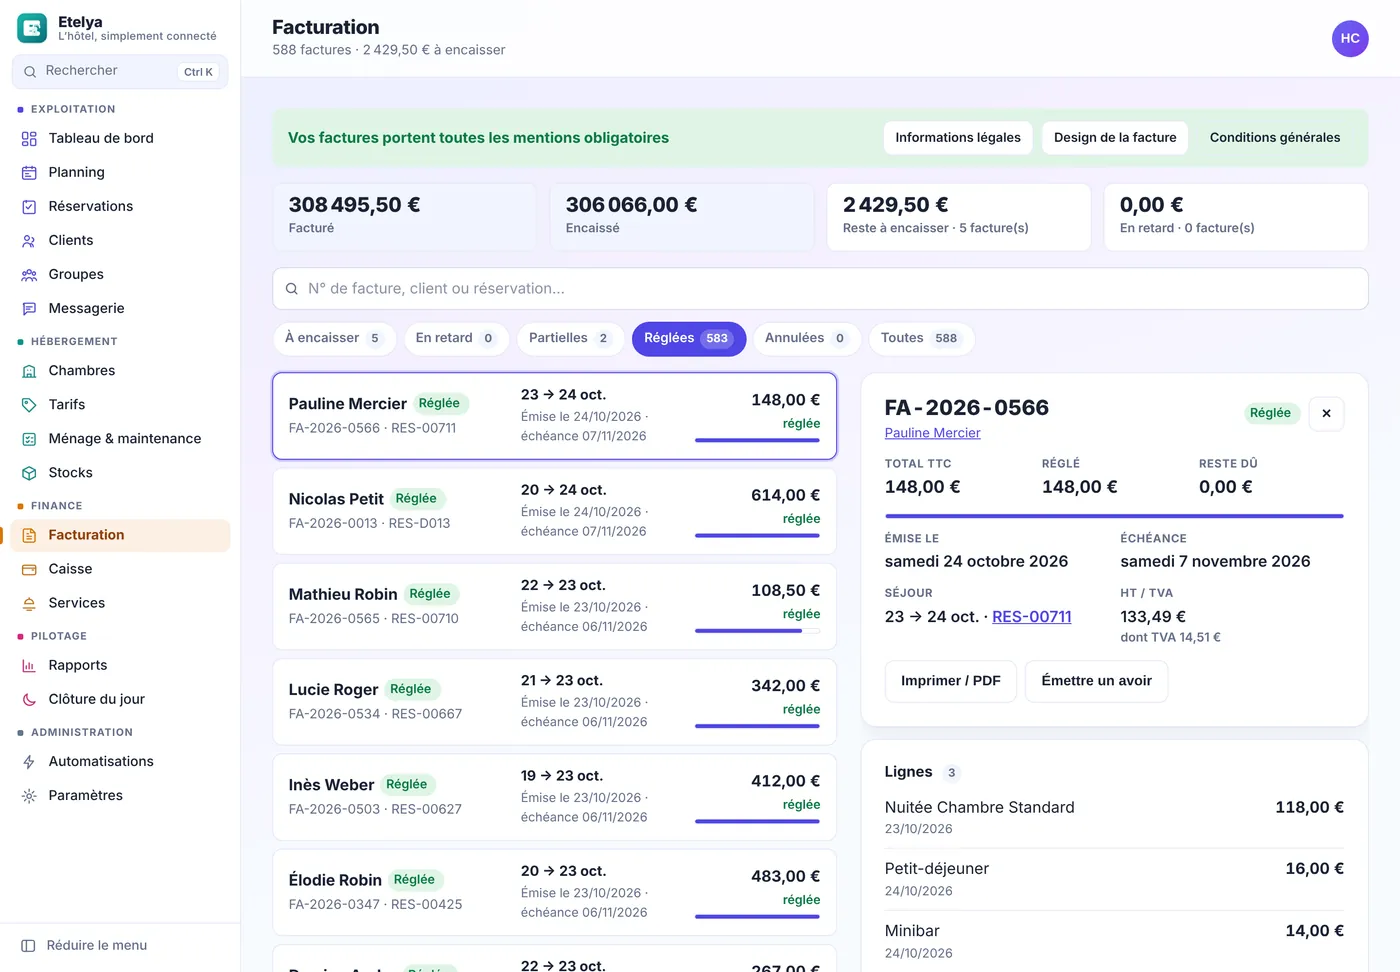
Task: Click the Caisse card icon
Action: point(29,569)
